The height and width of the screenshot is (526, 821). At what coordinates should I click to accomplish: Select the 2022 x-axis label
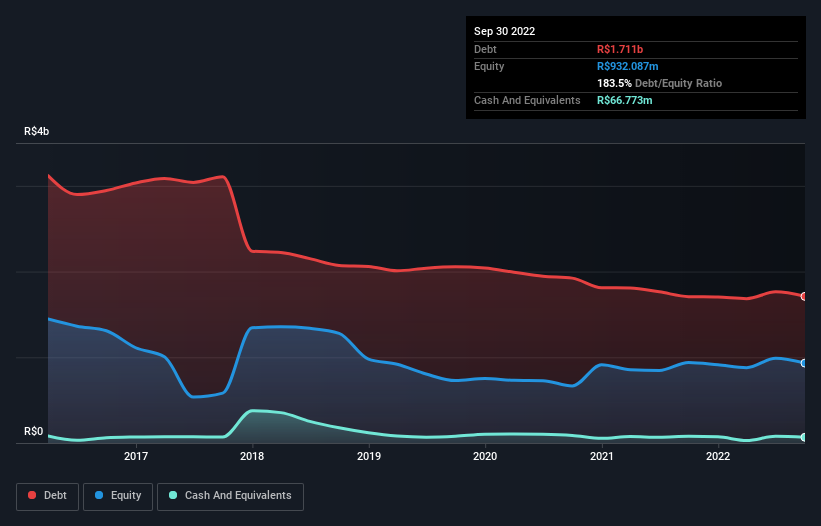[x=718, y=456]
